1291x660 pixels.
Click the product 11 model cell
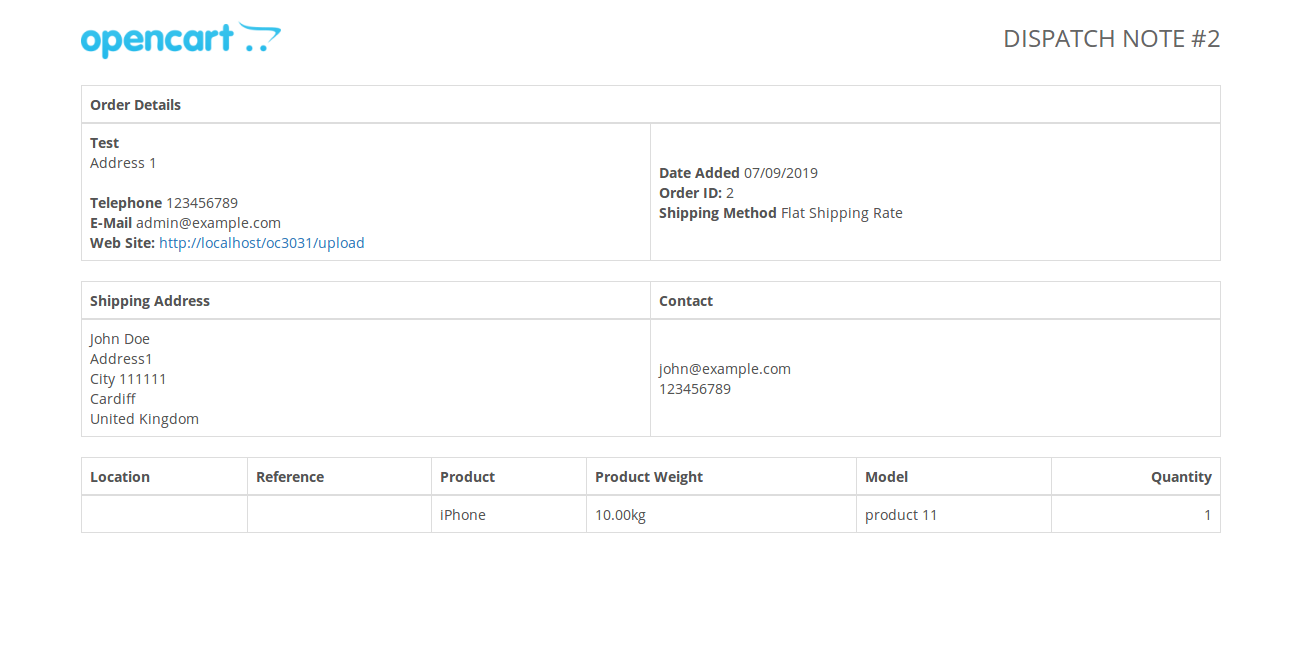(x=954, y=515)
